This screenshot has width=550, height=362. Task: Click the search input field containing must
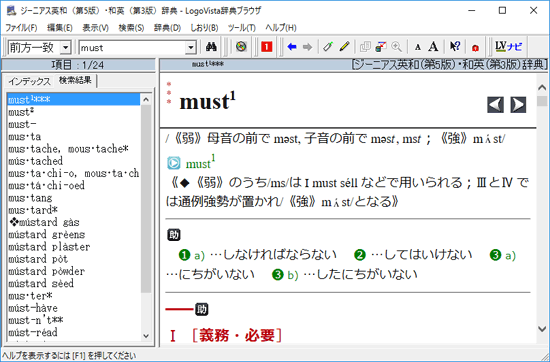tap(132, 47)
